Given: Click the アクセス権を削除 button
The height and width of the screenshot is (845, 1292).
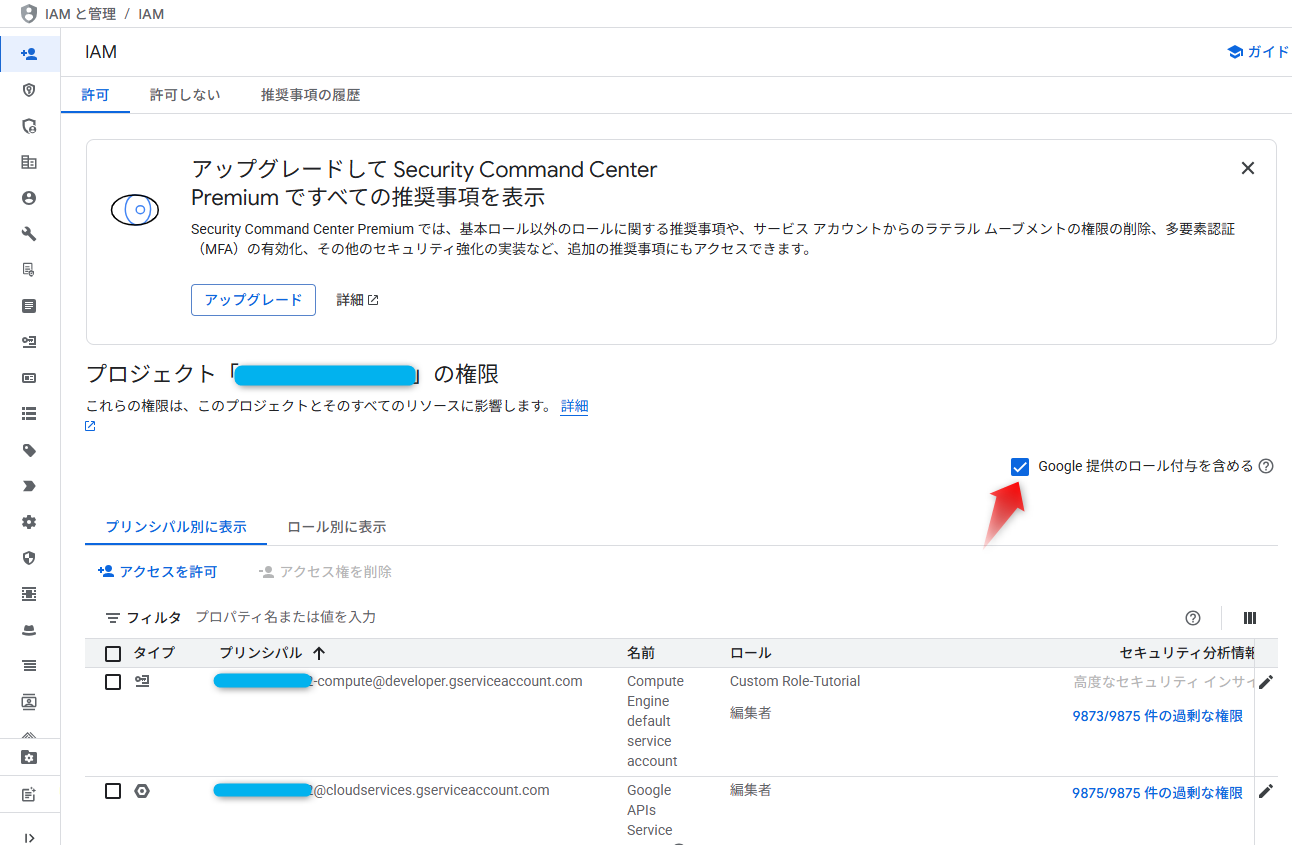Looking at the screenshot, I should click(x=325, y=572).
